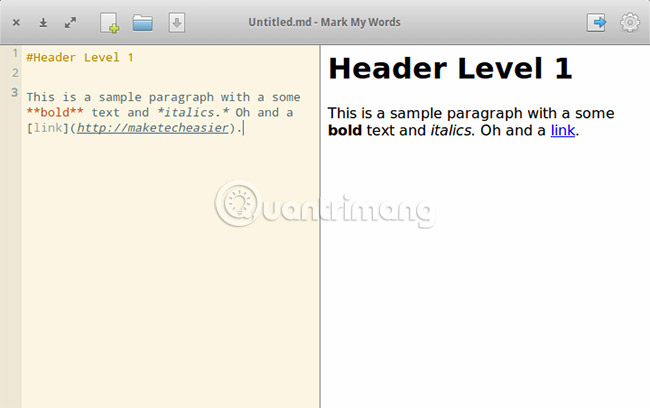Click 'This is a sample paragraph' in the preview
Screen dimensions: 650x408
tap(425, 113)
